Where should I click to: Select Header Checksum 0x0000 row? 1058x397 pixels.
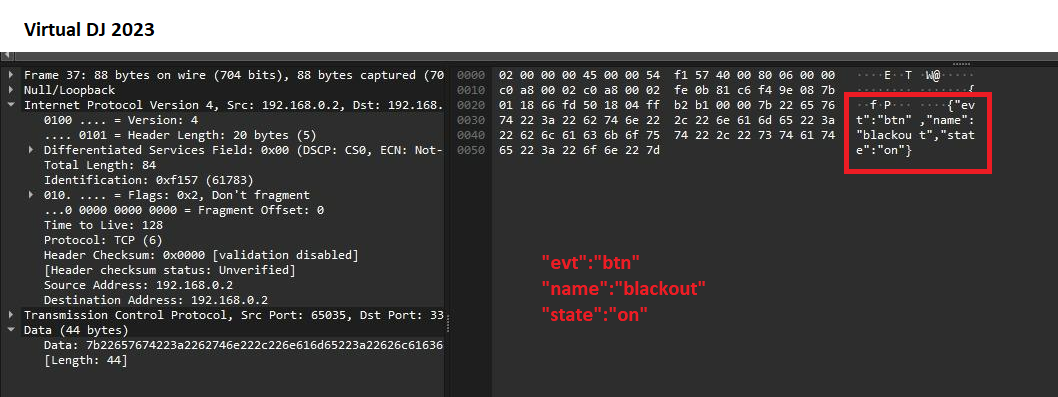[201, 255]
